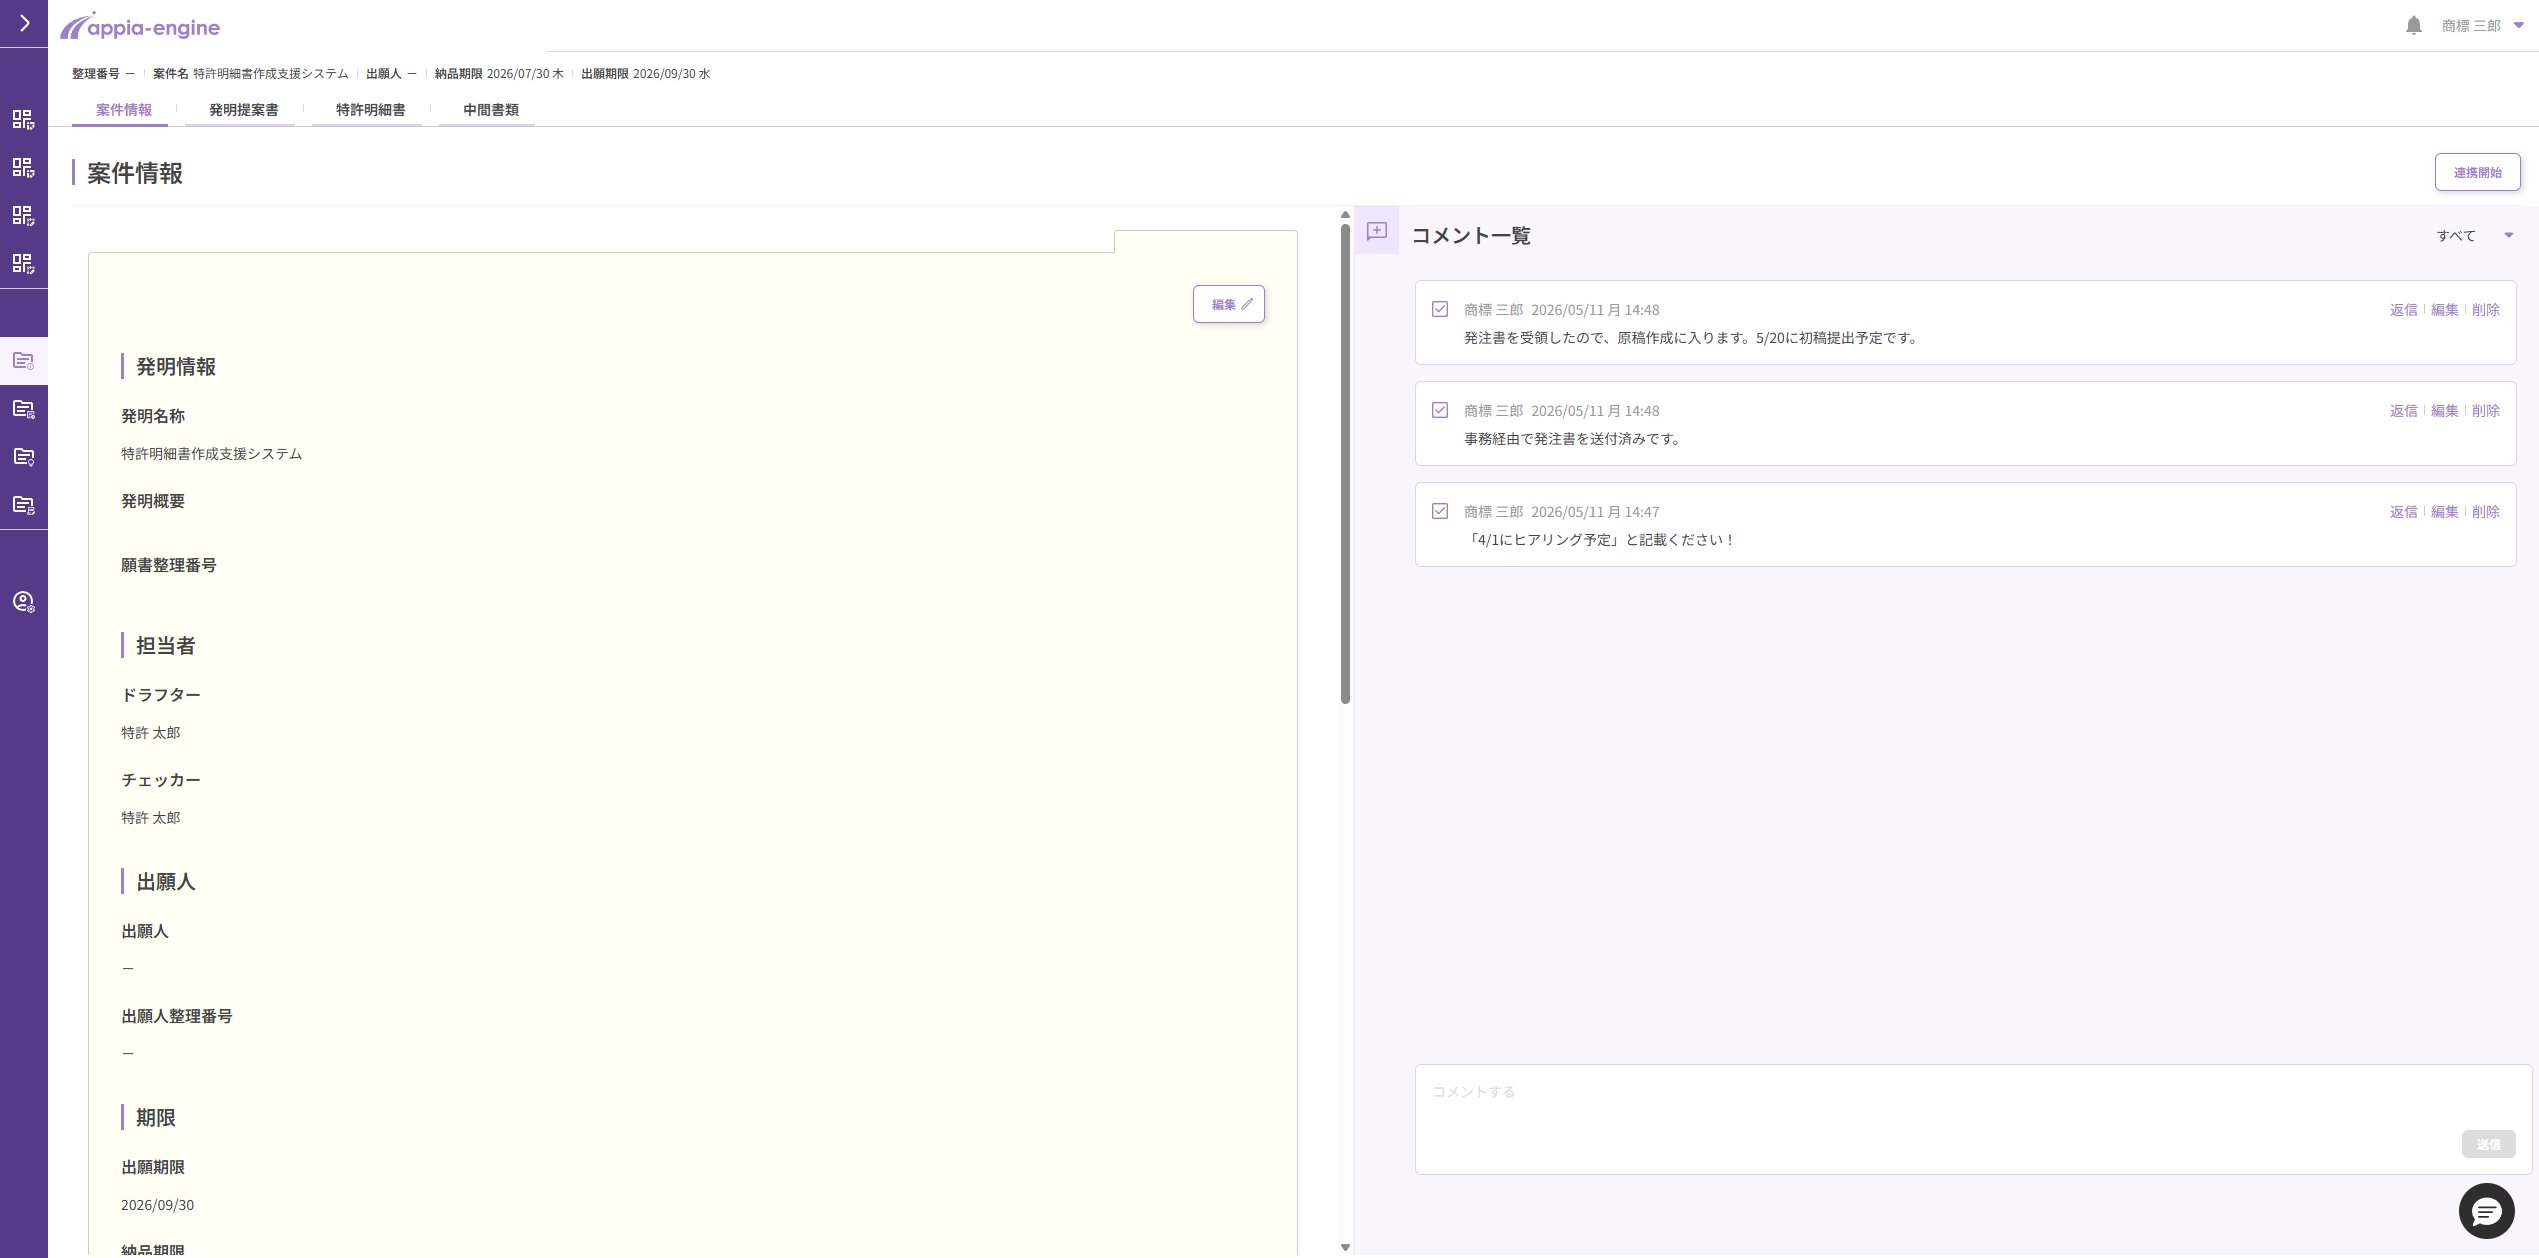This screenshot has width=2539, height=1258.
Task: Click 編集 on the 発注書を受領した comment
Action: pos(2444,310)
